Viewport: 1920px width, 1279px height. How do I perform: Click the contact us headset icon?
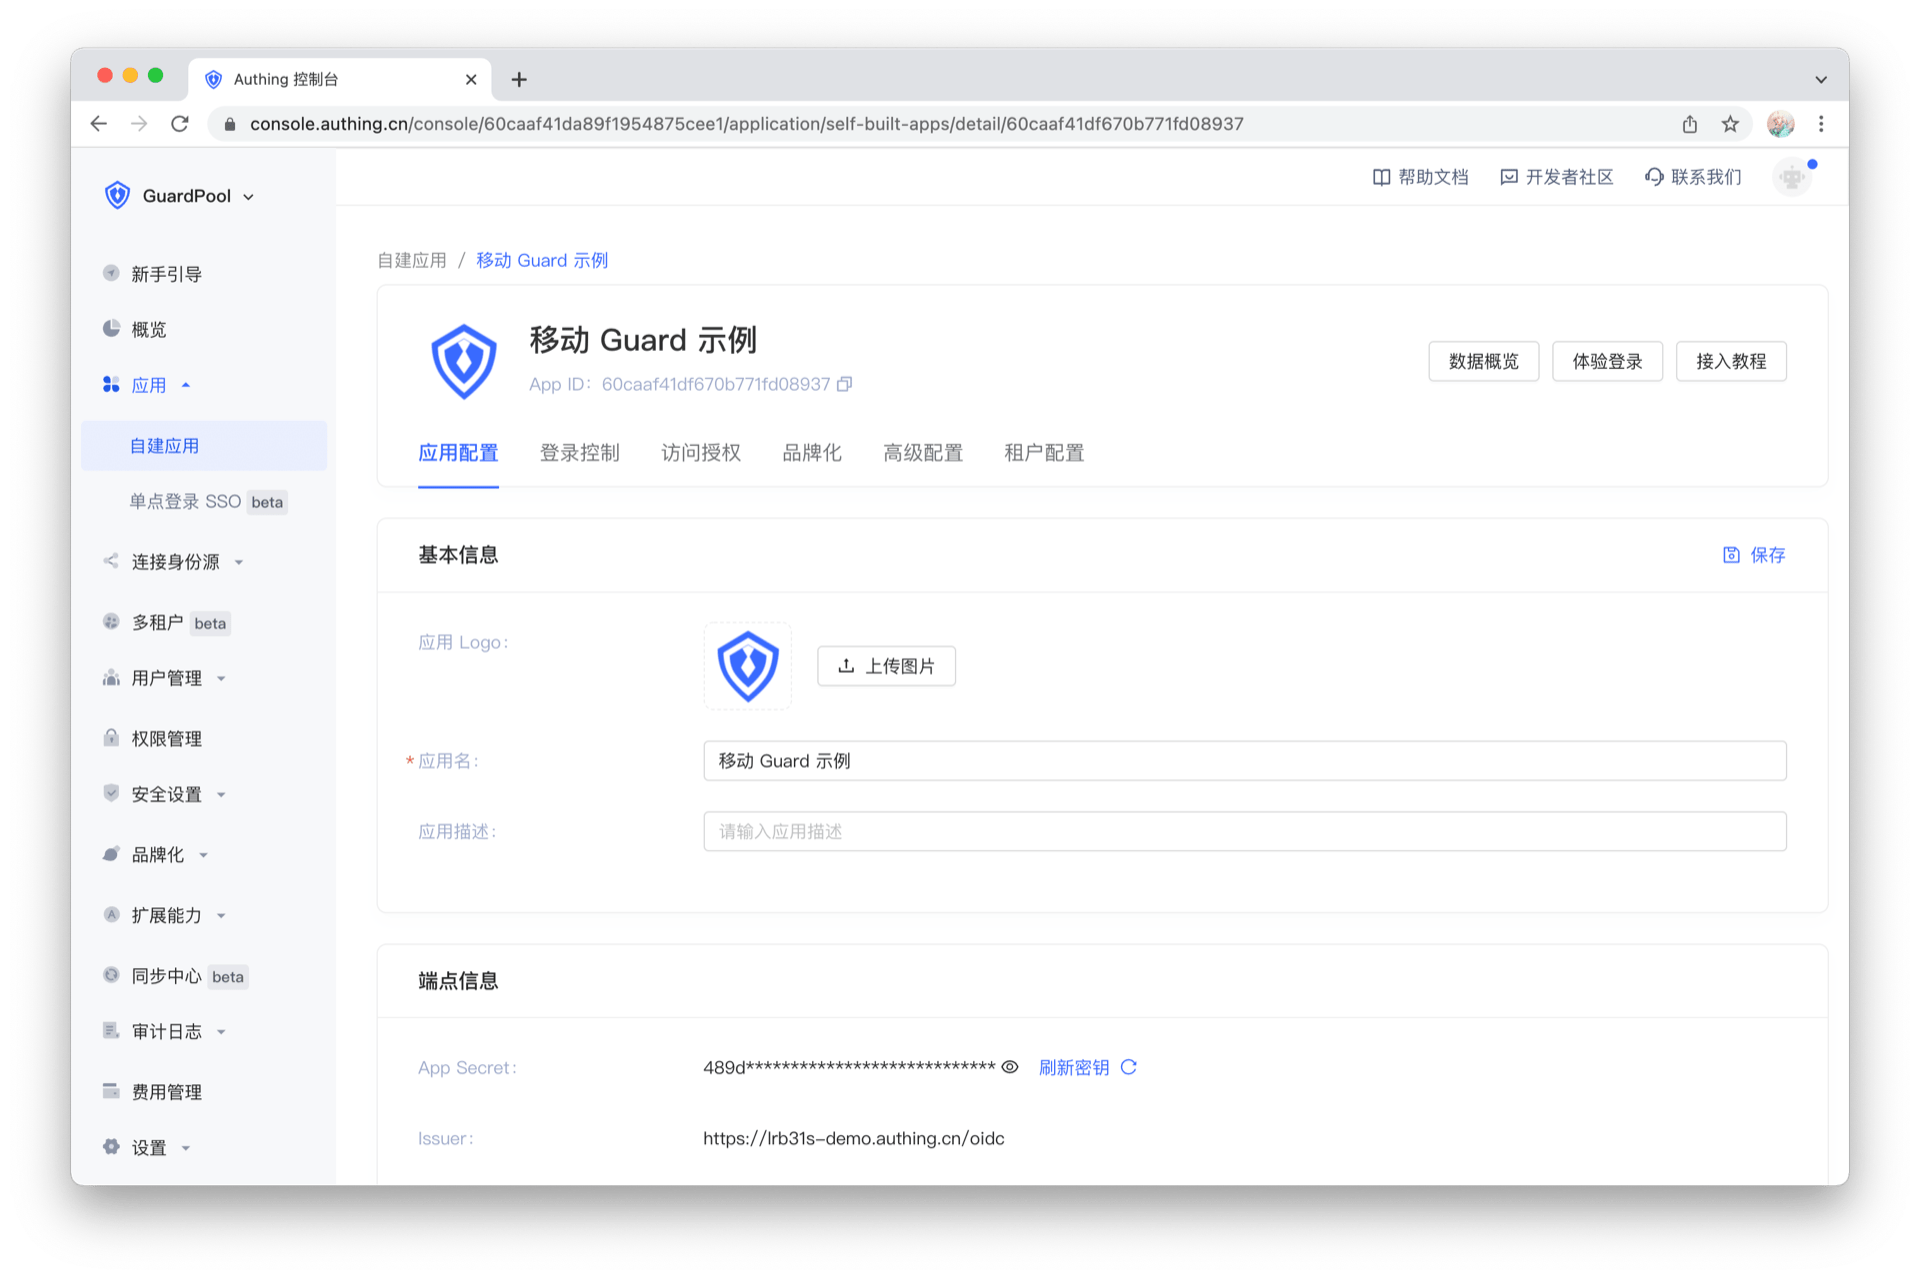(1654, 177)
